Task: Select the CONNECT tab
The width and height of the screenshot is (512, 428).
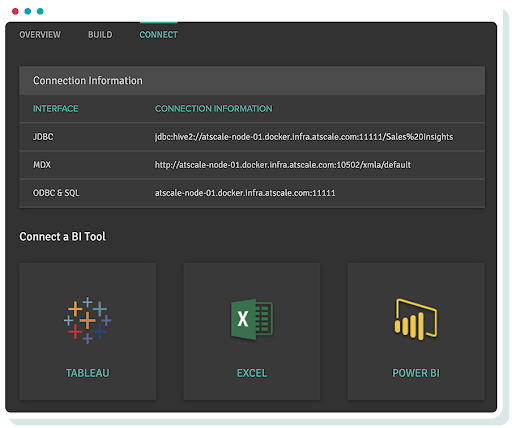Action: [x=158, y=35]
